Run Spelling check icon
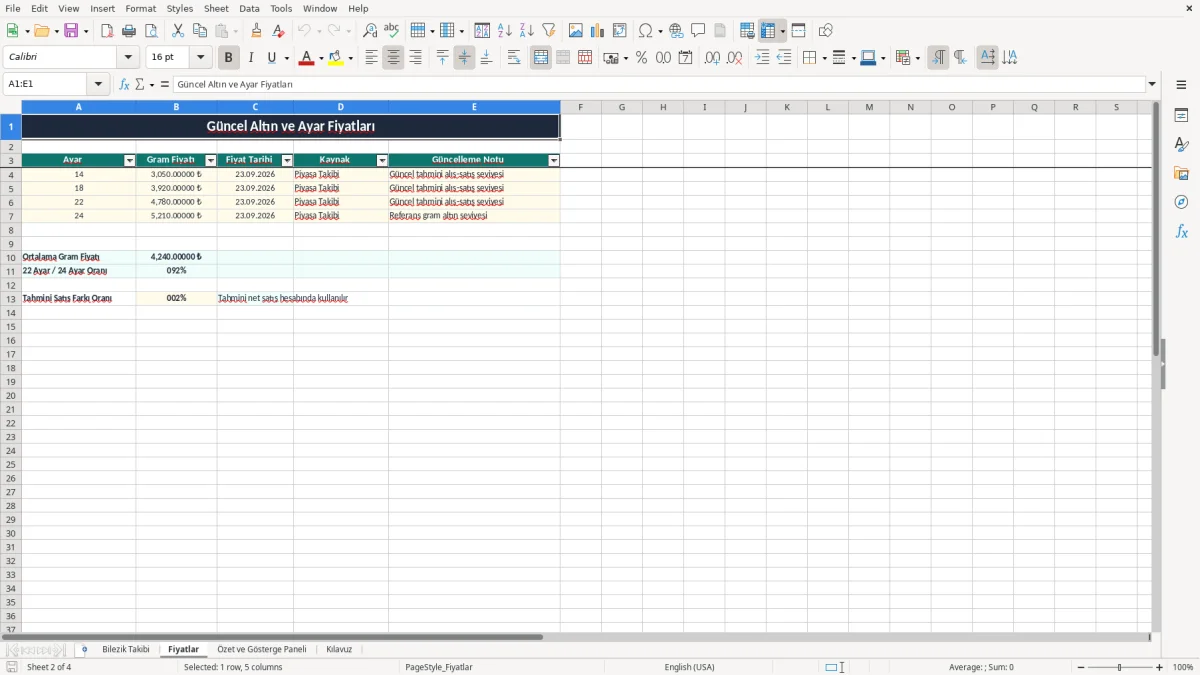Viewport: 1200px width, 675px height. click(x=392, y=31)
